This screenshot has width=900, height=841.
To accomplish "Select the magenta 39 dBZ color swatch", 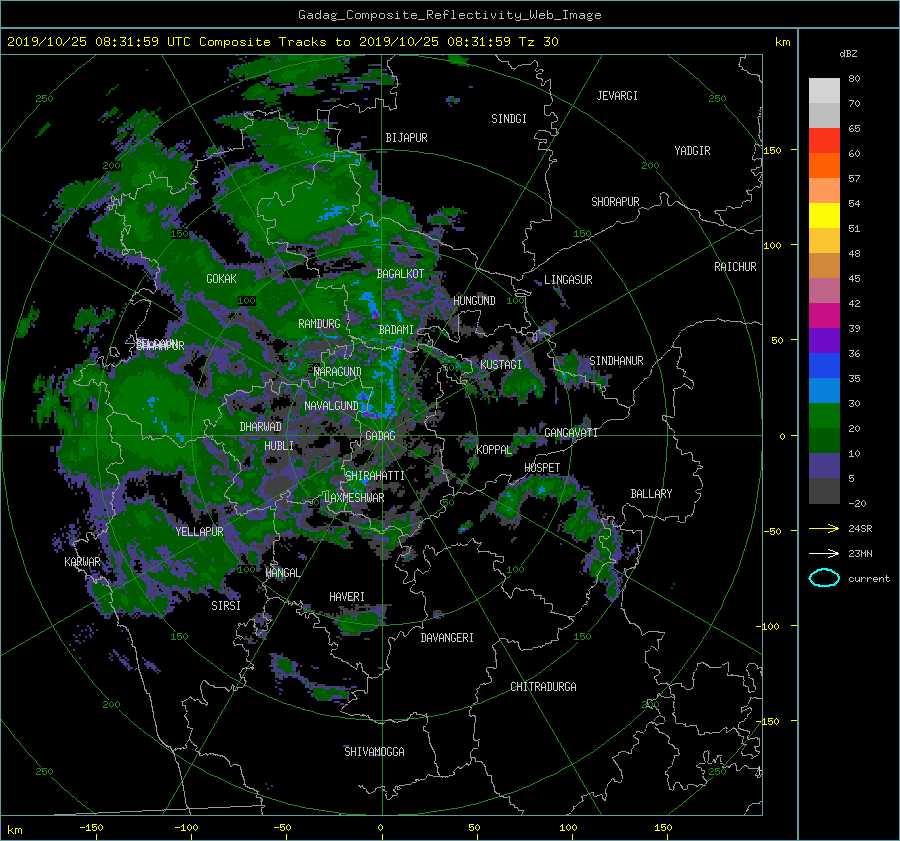I will coord(824,315).
